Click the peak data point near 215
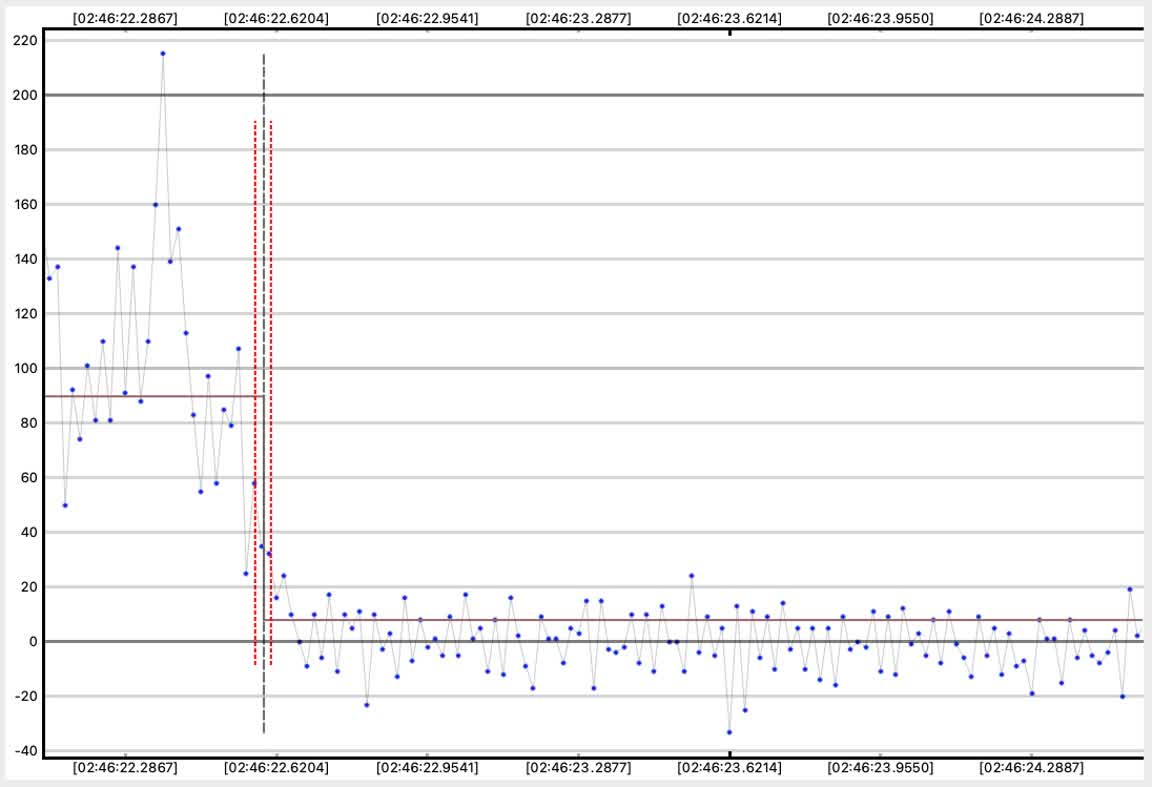Image resolution: width=1152 pixels, height=787 pixels. [x=163, y=54]
